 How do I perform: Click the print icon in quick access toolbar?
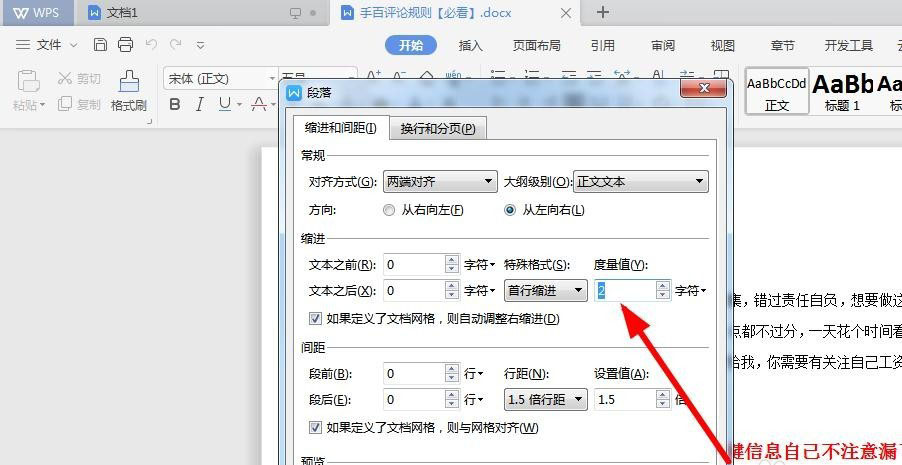(125, 45)
